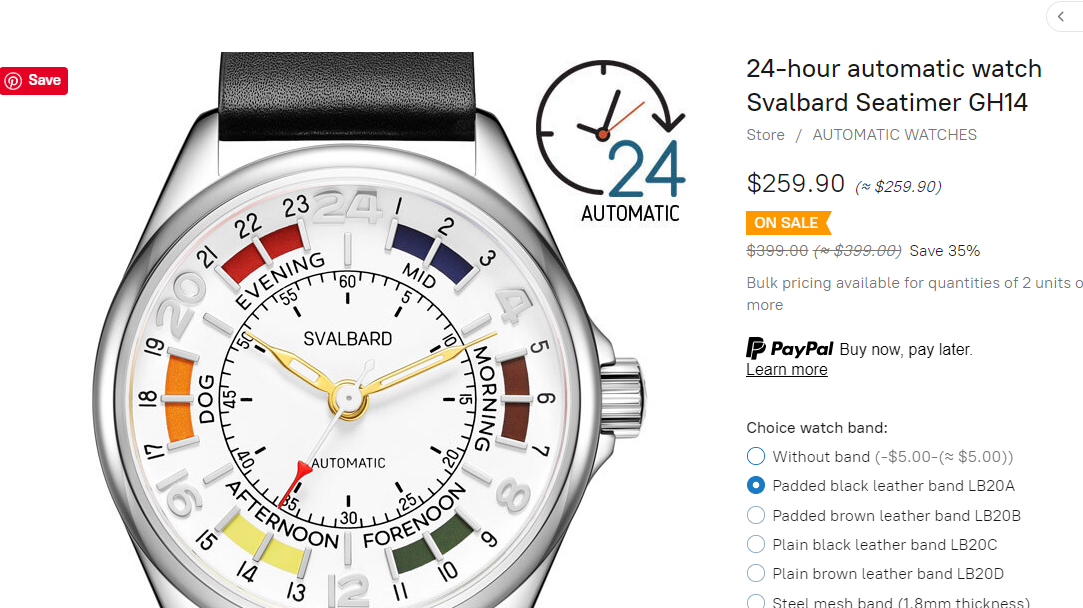1083x608 pixels.
Task: Select Plain black leather band LB20C
Action: click(x=756, y=544)
